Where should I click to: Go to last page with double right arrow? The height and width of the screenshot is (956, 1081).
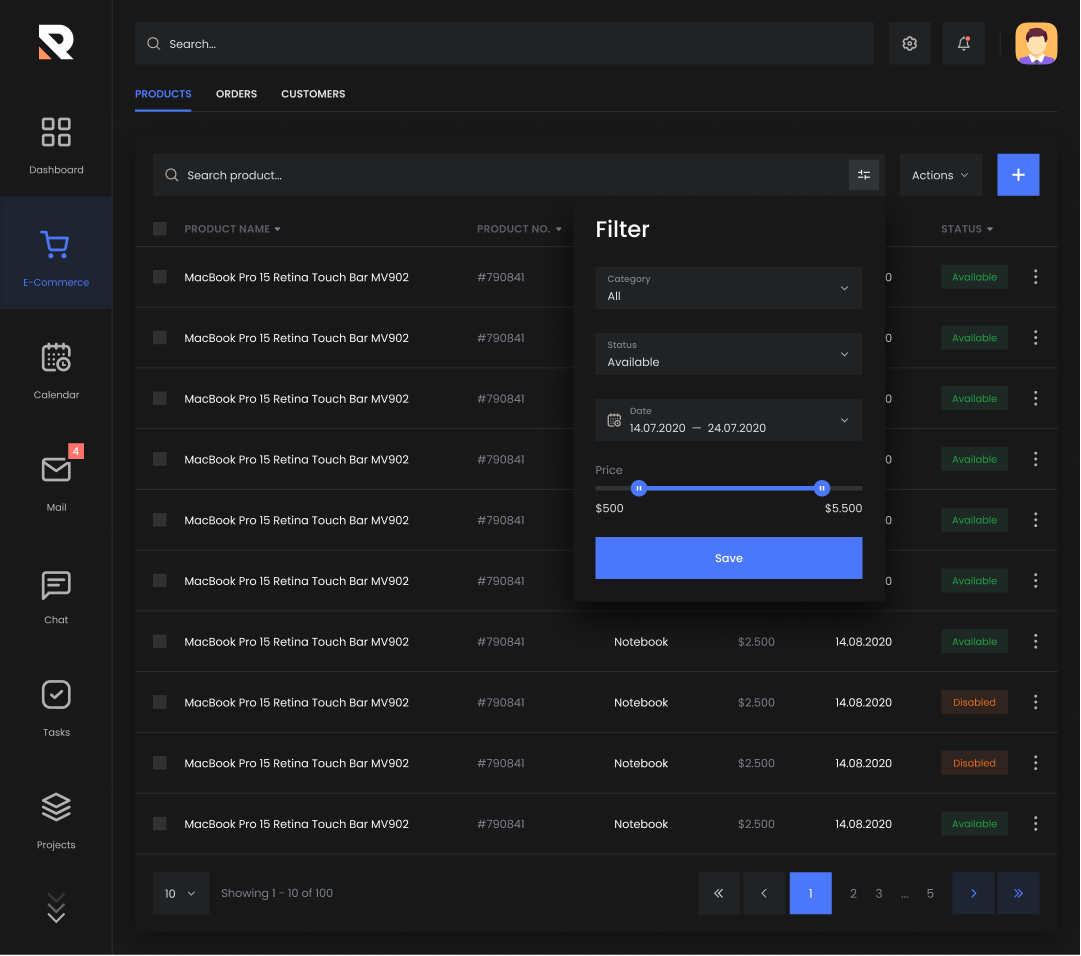pyautogui.click(x=1018, y=893)
